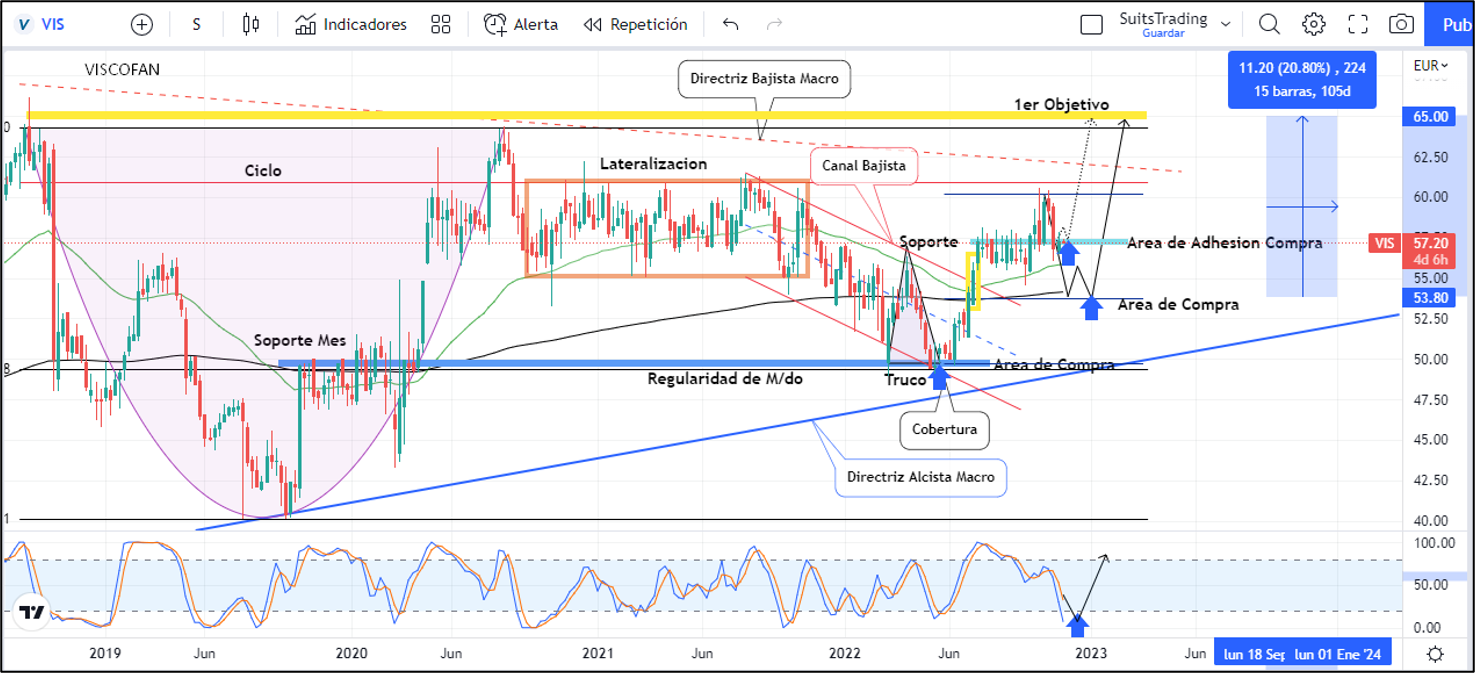Open axis settings gear at bottom right
This screenshot has width=1476, height=674.
click(1435, 654)
